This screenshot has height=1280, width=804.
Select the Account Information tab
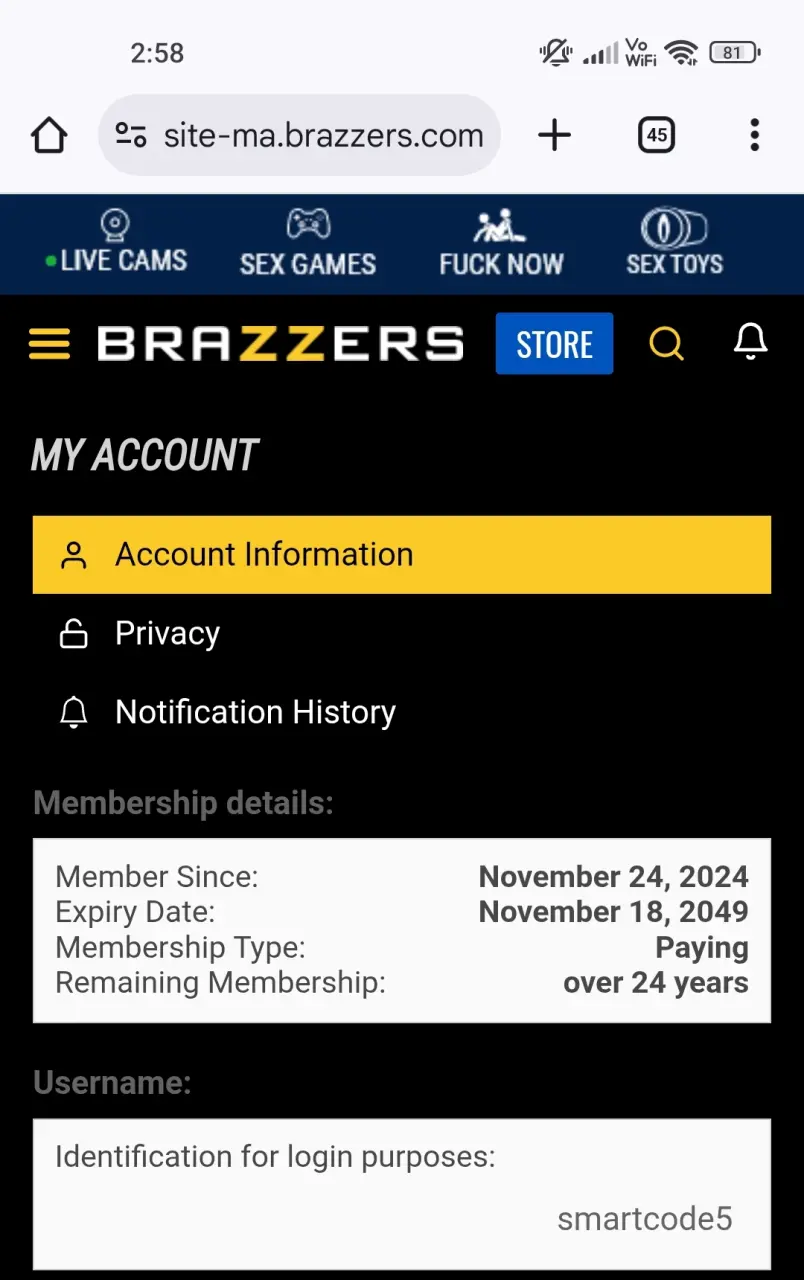coord(402,555)
